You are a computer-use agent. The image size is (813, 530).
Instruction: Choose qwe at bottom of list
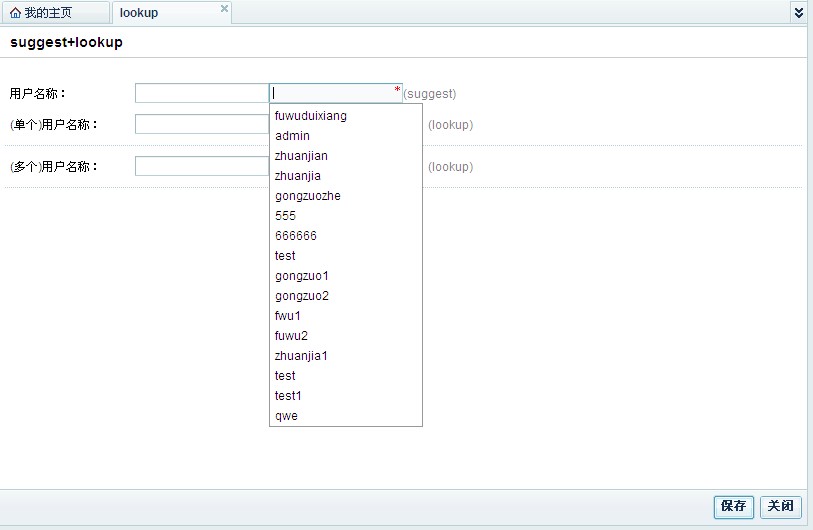[346, 416]
